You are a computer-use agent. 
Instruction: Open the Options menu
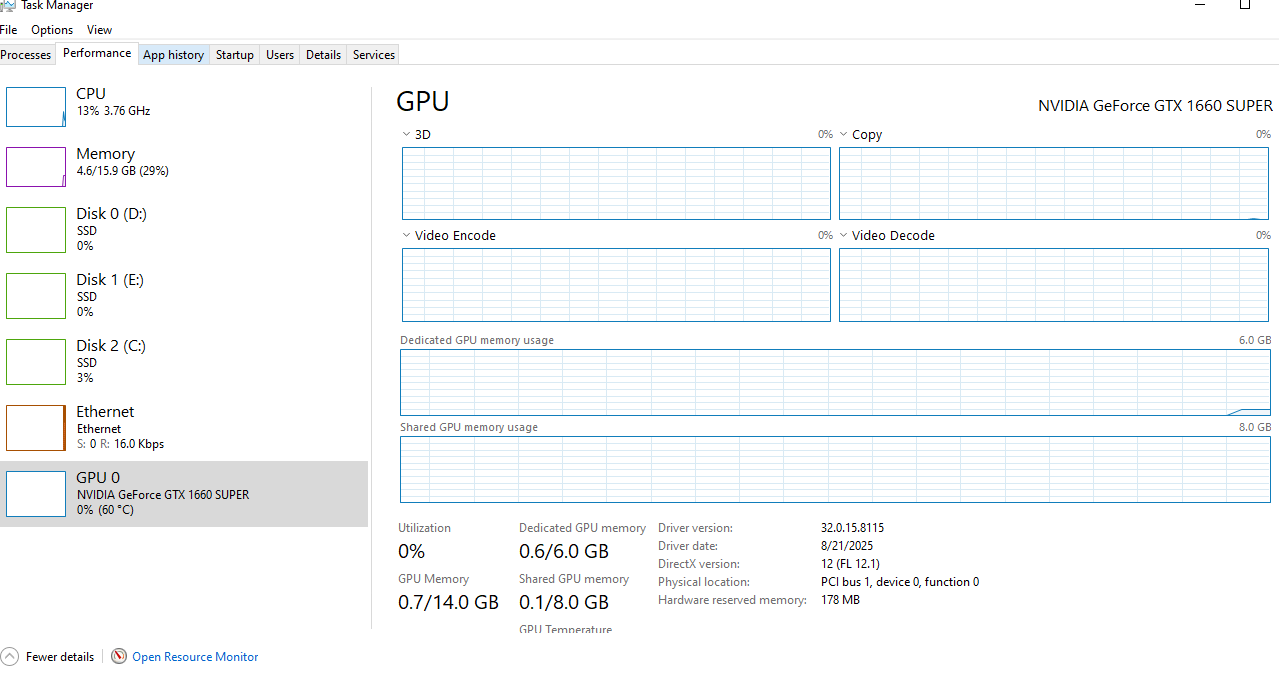point(52,30)
